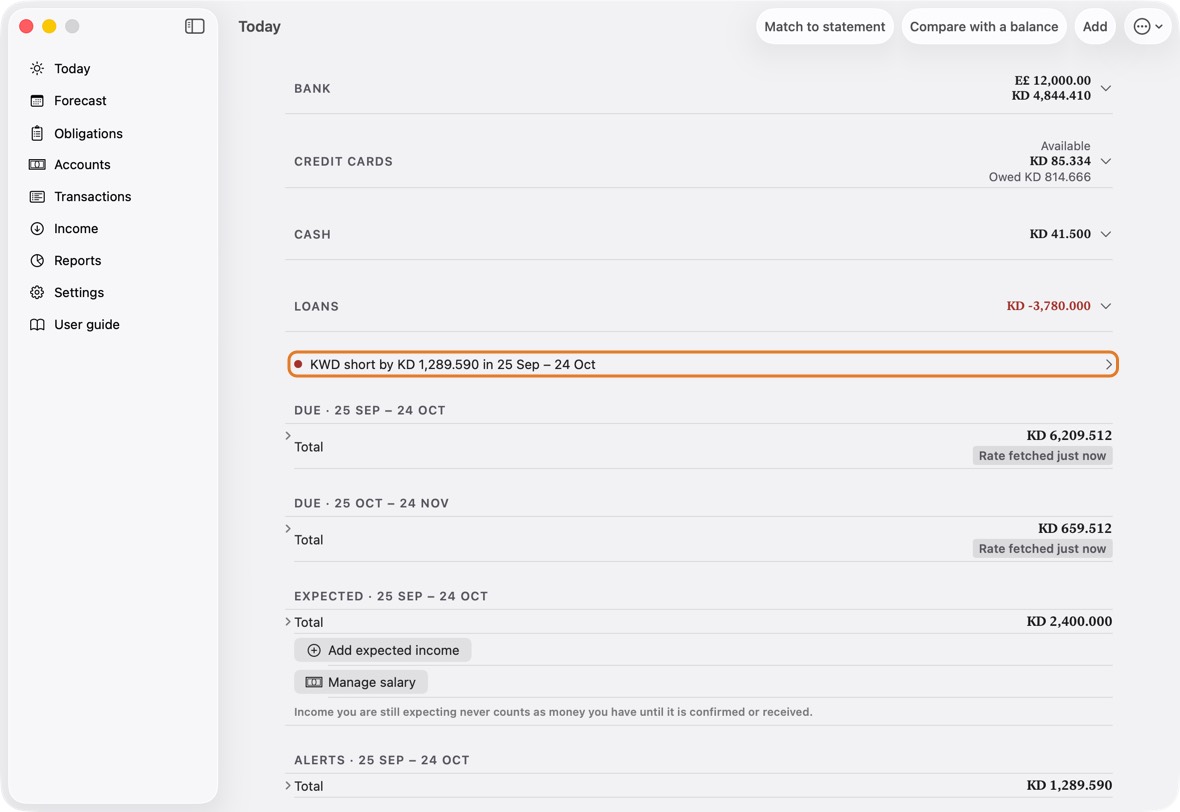This screenshot has height=812, width=1180.
Task: Toggle the sidebar visibility icon
Action: [194, 26]
